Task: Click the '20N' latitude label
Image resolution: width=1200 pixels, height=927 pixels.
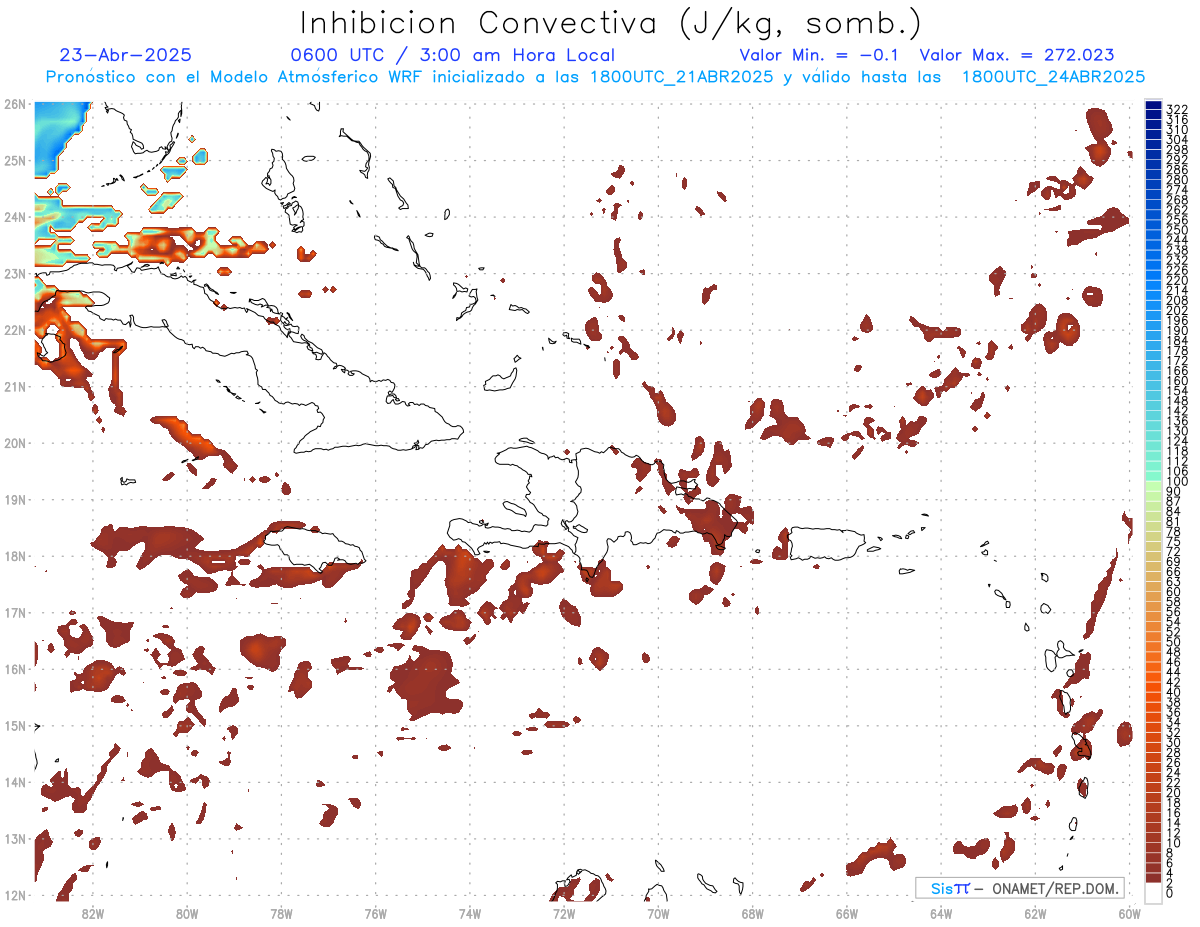Action: [15, 443]
